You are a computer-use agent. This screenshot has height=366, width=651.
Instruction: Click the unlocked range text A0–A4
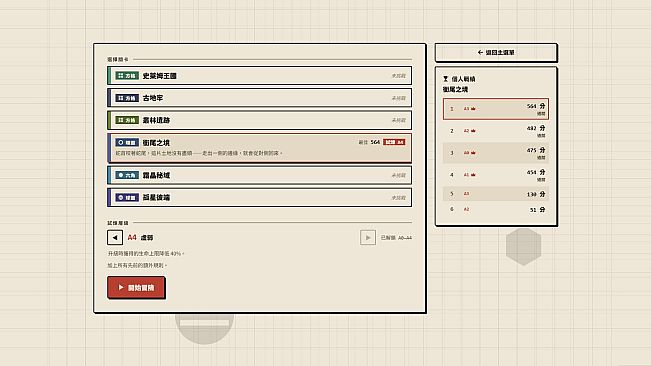point(405,238)
